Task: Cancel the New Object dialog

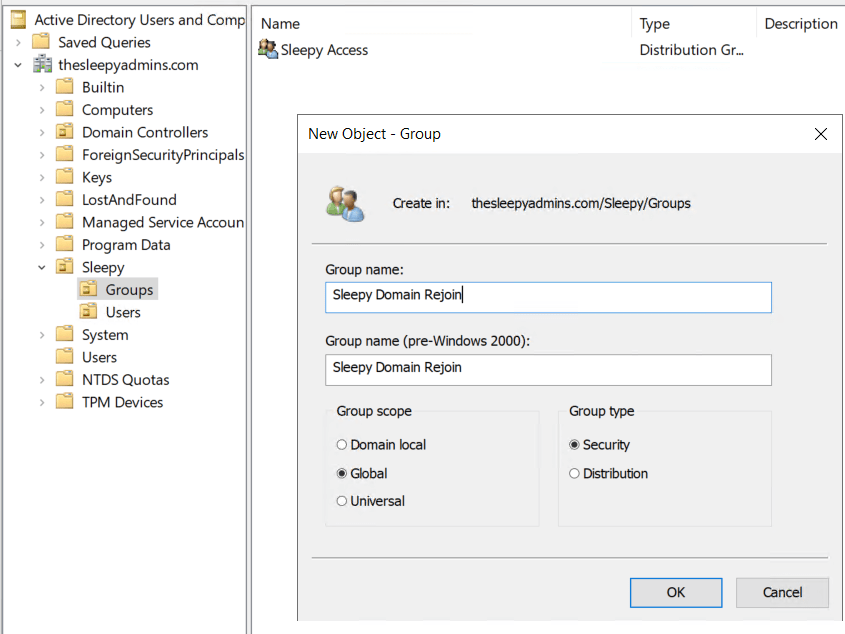Action: [782, 592]
